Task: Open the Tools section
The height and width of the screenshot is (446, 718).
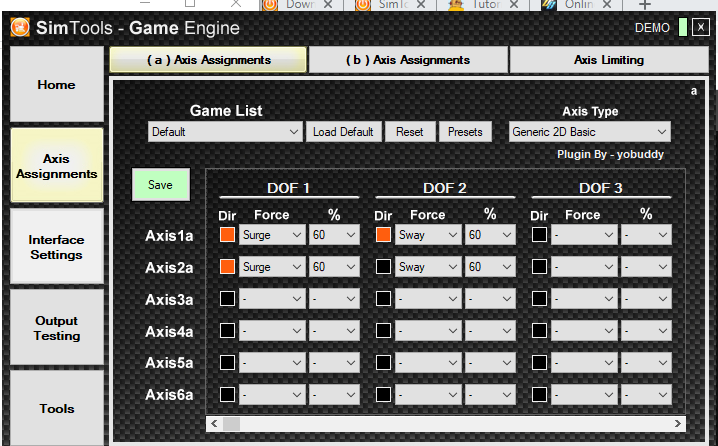Action: click(x=57, y=408)
